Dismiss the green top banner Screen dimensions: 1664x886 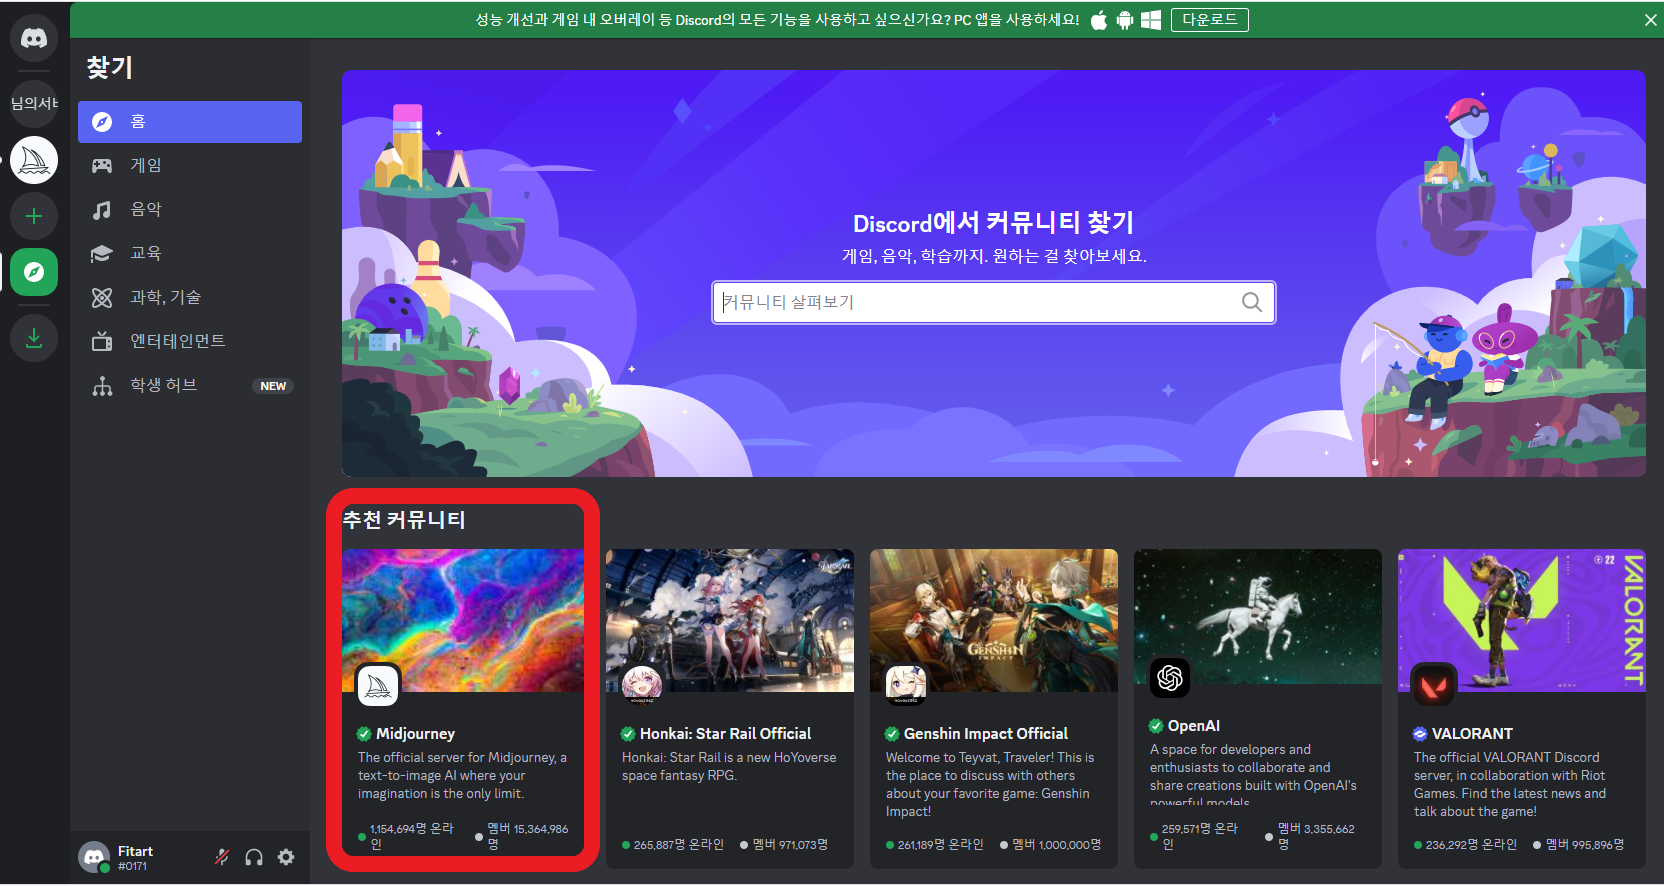pyautogui.click(x=1650, y=20)
